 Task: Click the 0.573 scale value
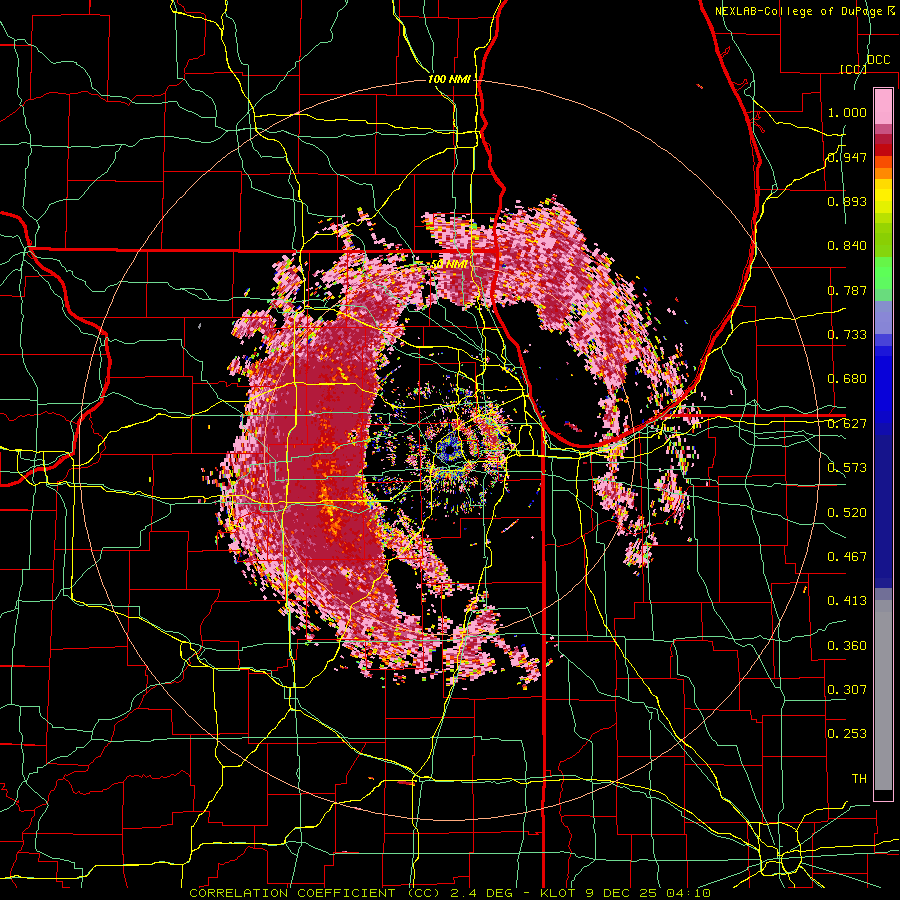click(847, 468)
